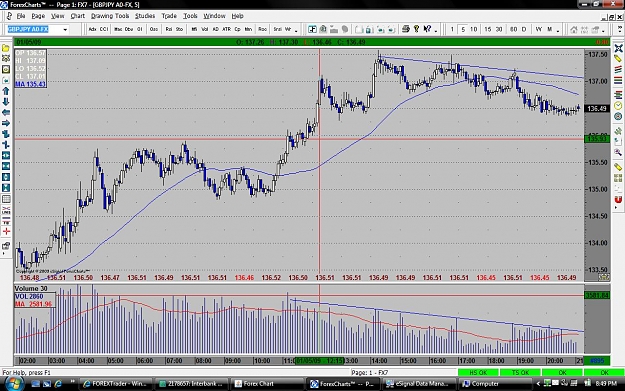Screen dimensions: 625x391
Task: Add the Vol volume study
Action: (204, 29)
